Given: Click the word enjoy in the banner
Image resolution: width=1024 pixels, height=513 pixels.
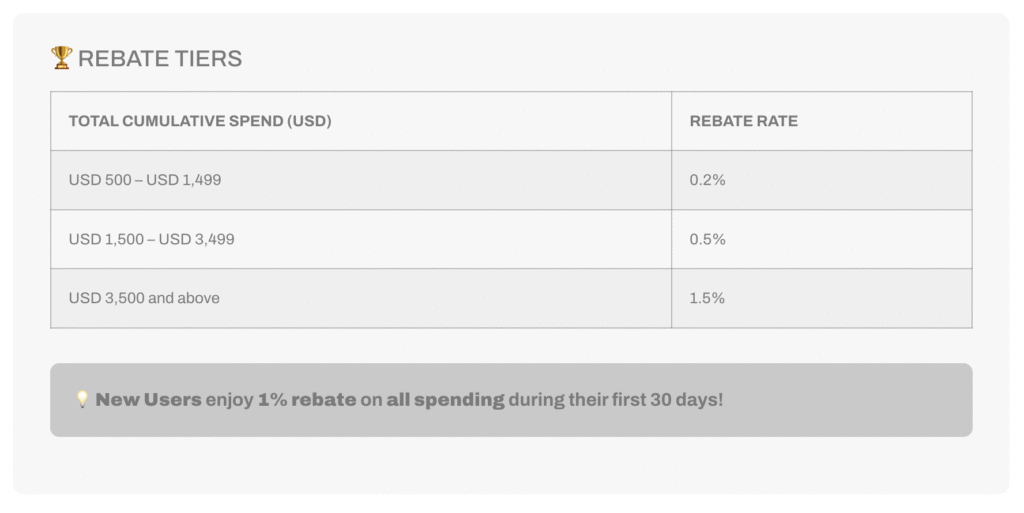Looking at the screenshot, I should (x=229, y=401).
